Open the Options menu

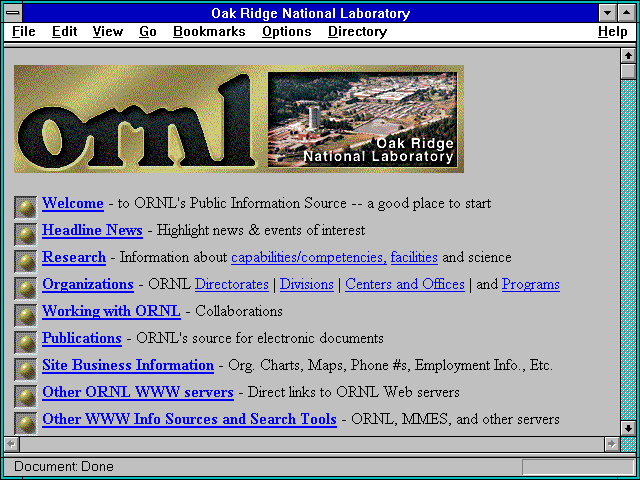[287, 31]
